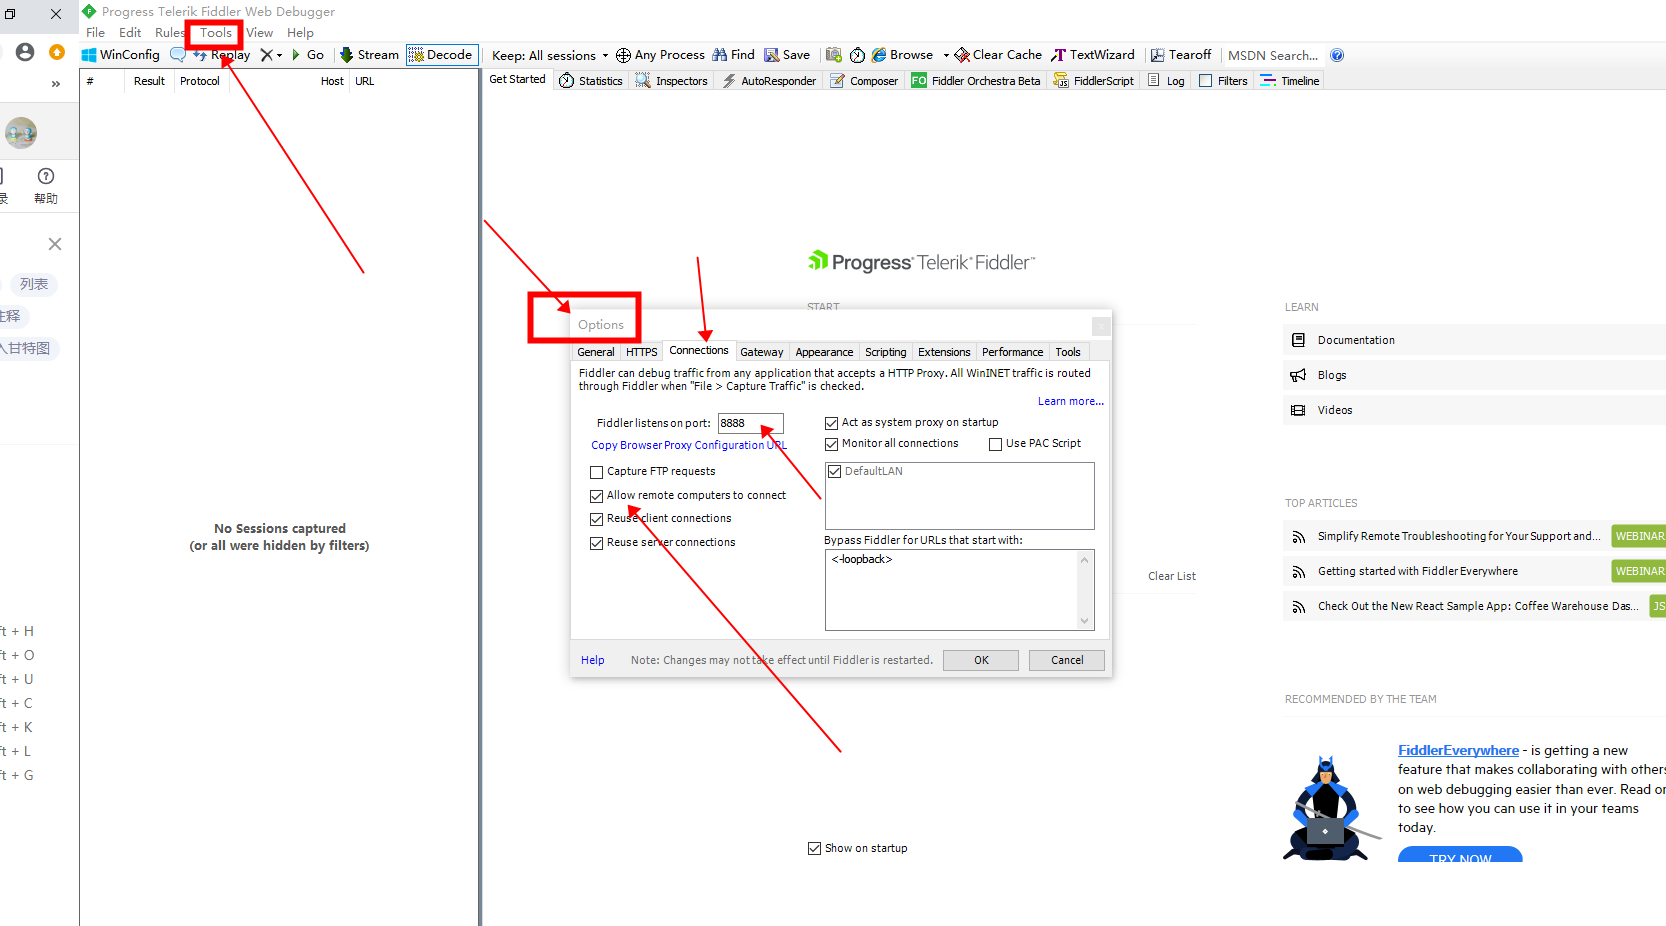The image size is (1666, 926).
Task: Click Clear Cache toolbar button
Action: pos(998,55)
